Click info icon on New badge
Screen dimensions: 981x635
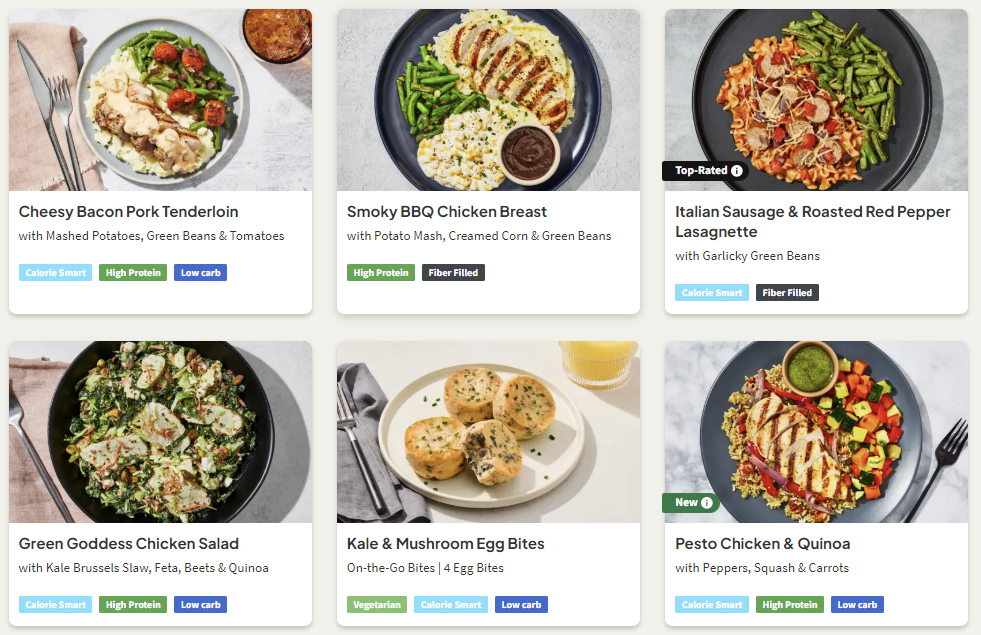coord(707,503)
